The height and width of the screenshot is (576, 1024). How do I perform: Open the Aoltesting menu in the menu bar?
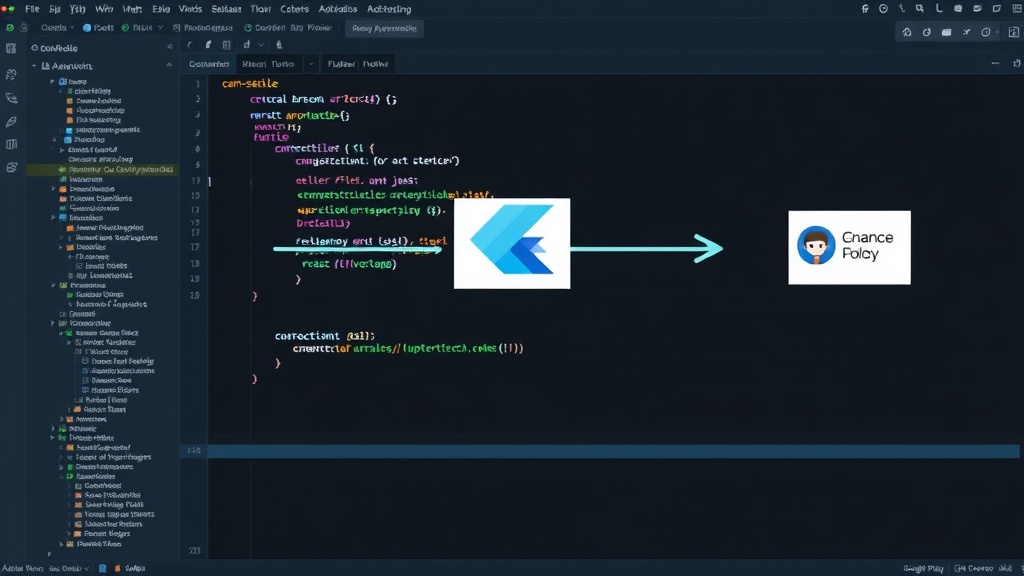coord(389,9)
